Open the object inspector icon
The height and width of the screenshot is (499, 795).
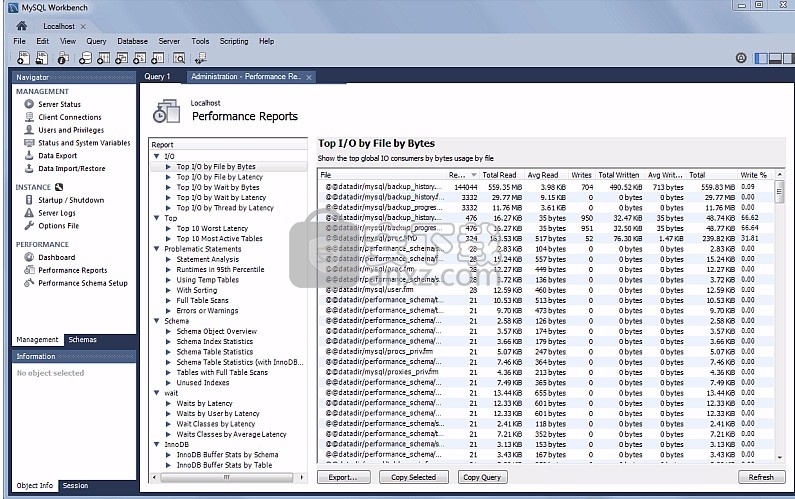(x=63, y=58)
